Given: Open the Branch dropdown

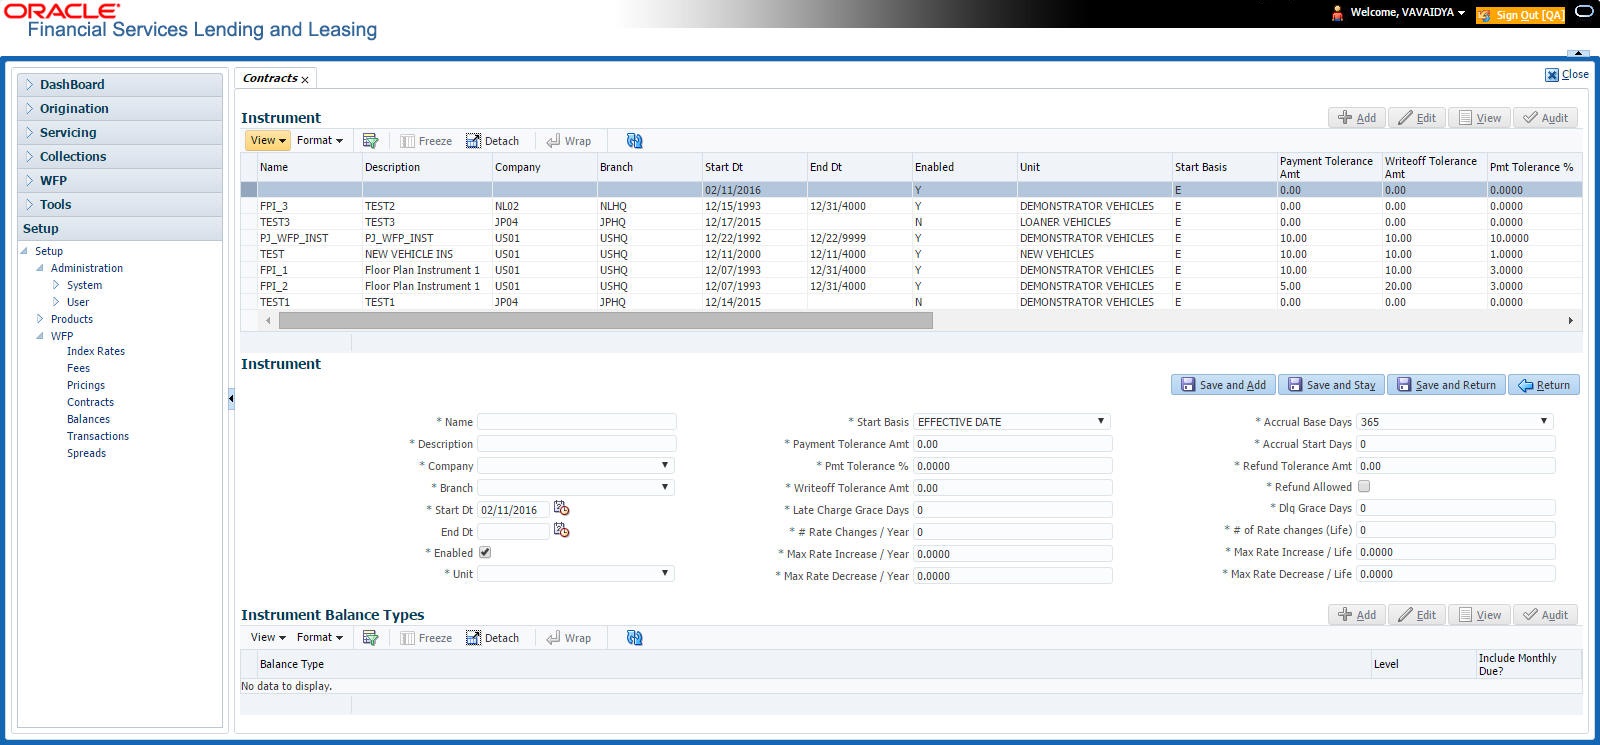Looking at the screenshot, I should [576, 487].
